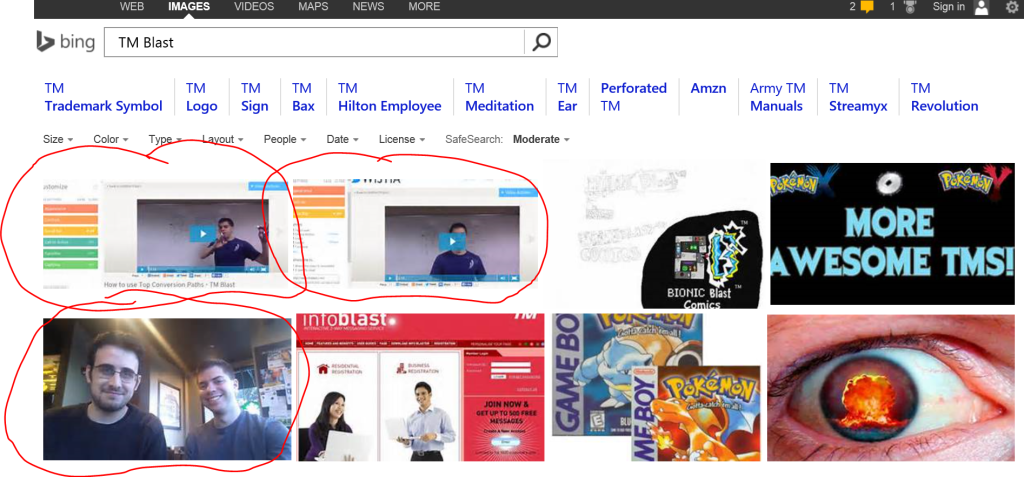Expand the License filter dropdown

[402, 139]
